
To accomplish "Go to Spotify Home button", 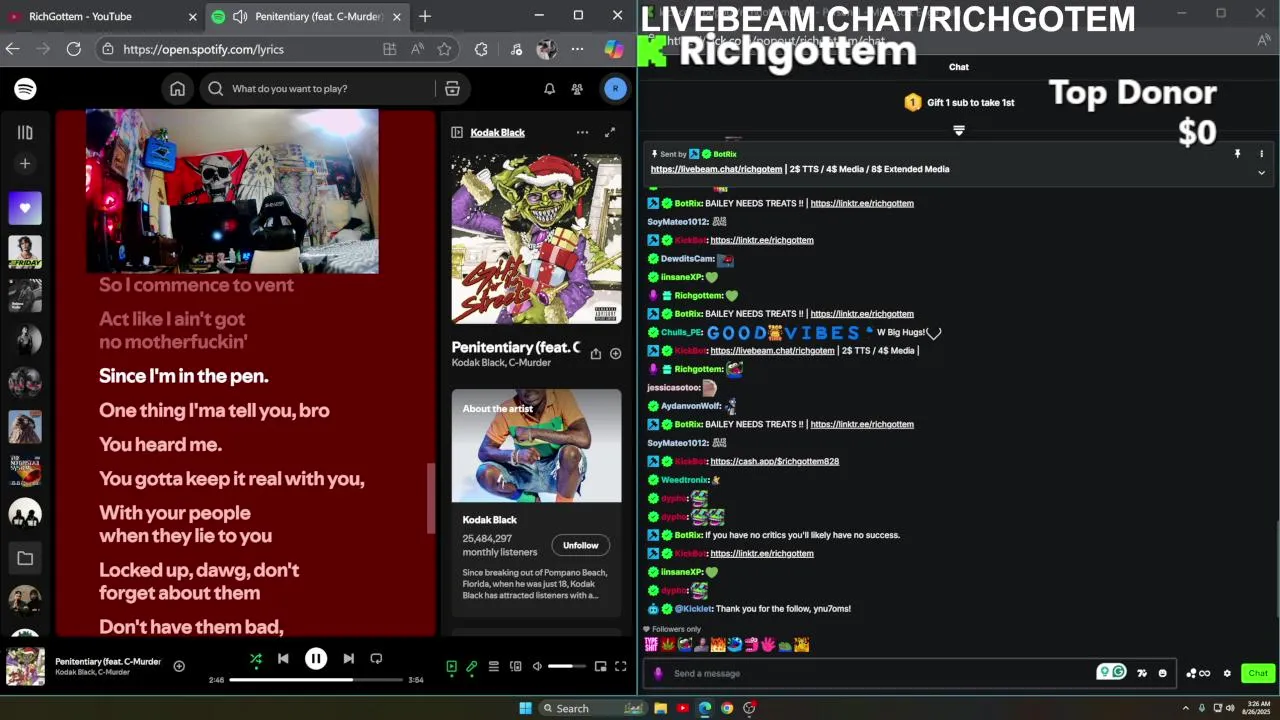I will coord(177,89).
